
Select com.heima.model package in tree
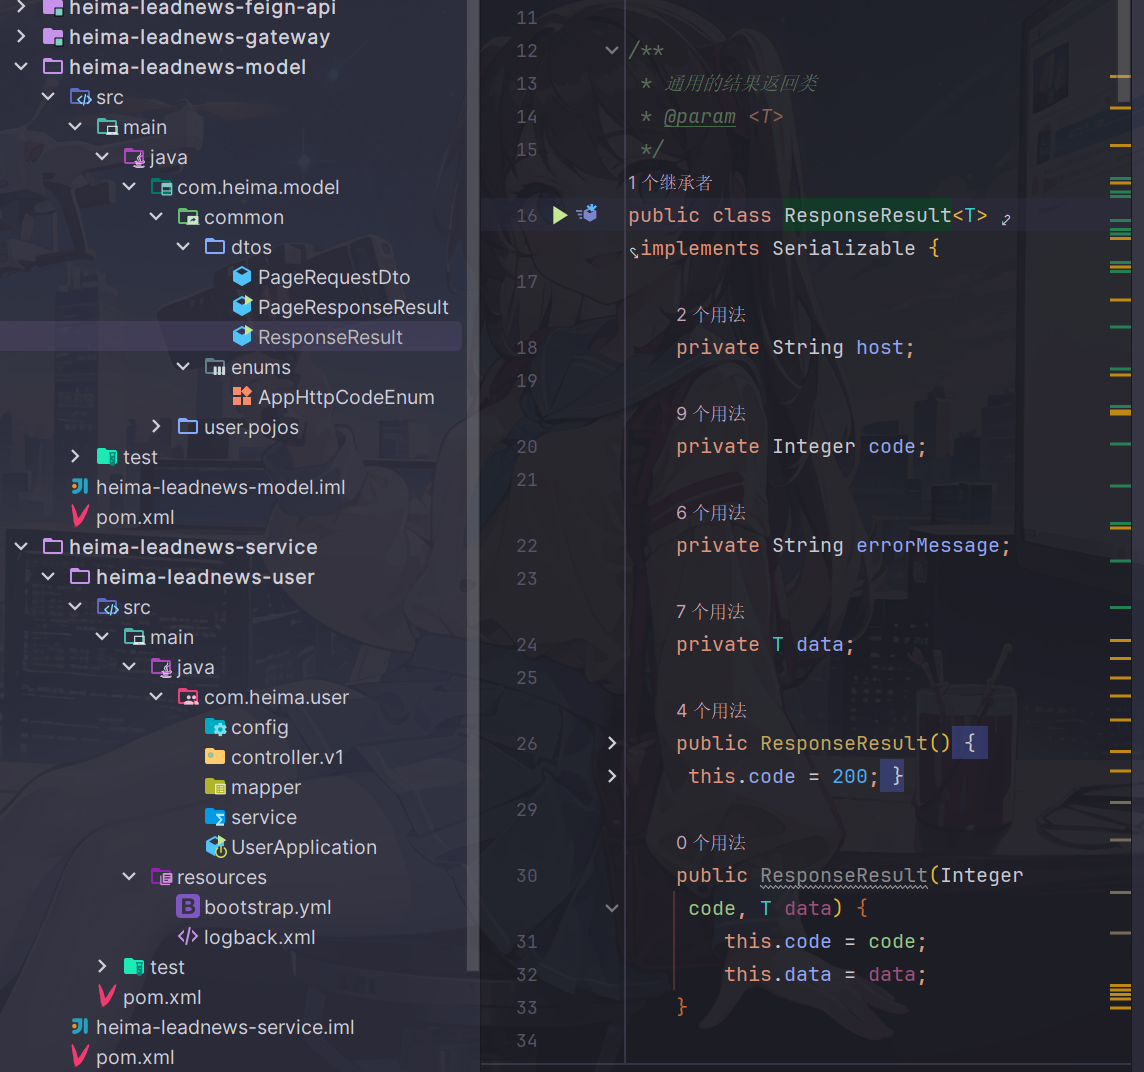point(258,188)
